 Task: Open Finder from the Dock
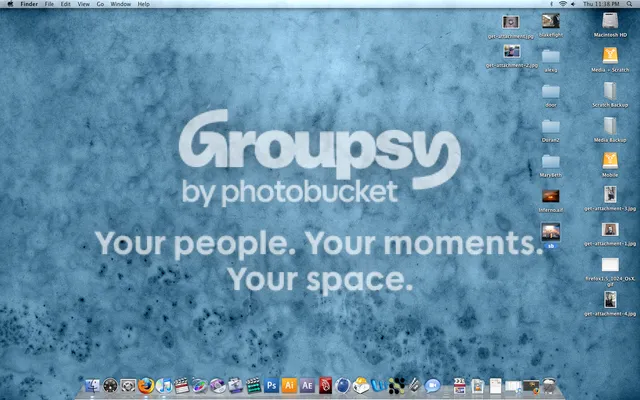point(92,385)
